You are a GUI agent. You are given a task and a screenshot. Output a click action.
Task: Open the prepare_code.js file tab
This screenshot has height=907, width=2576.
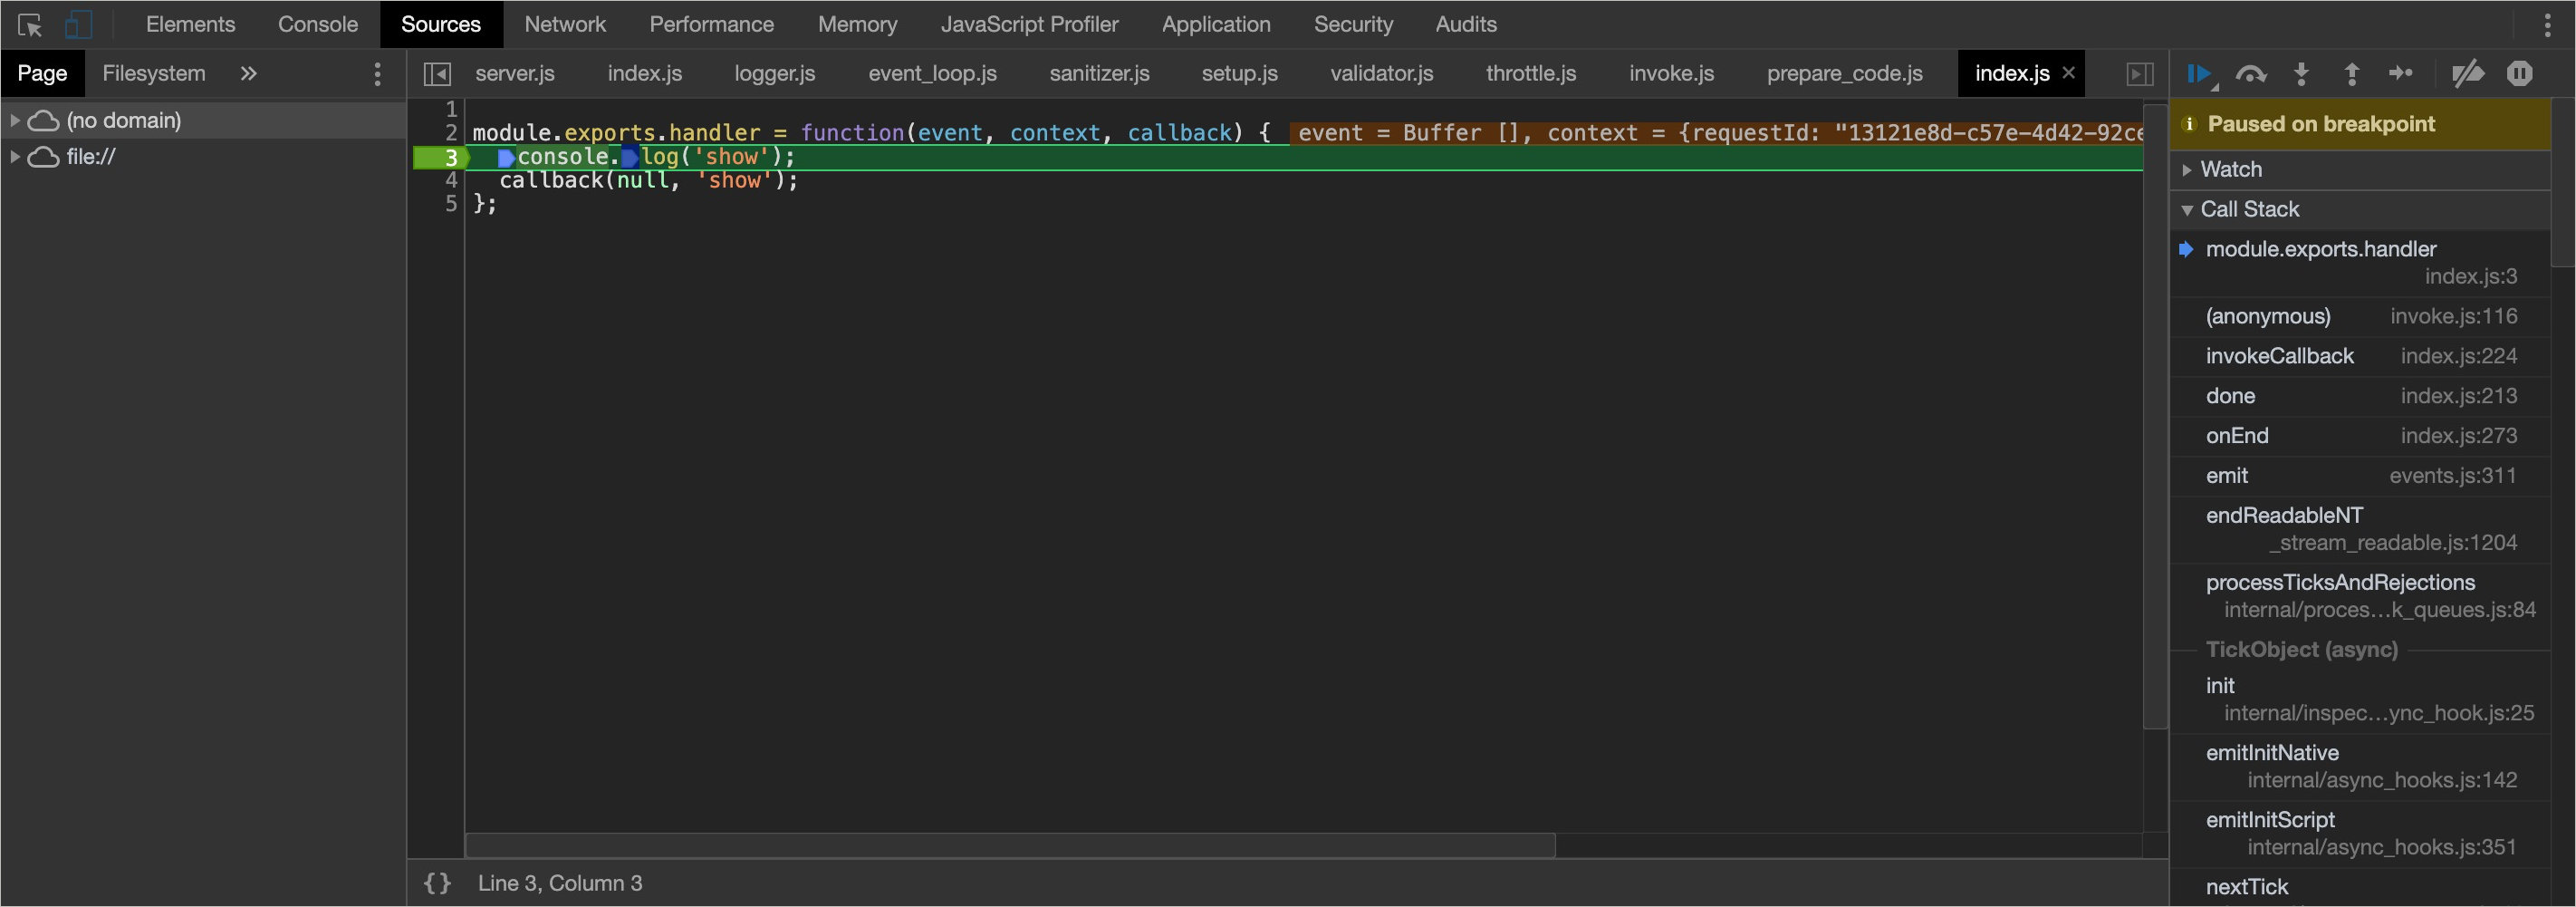[x=1844, y=74]
